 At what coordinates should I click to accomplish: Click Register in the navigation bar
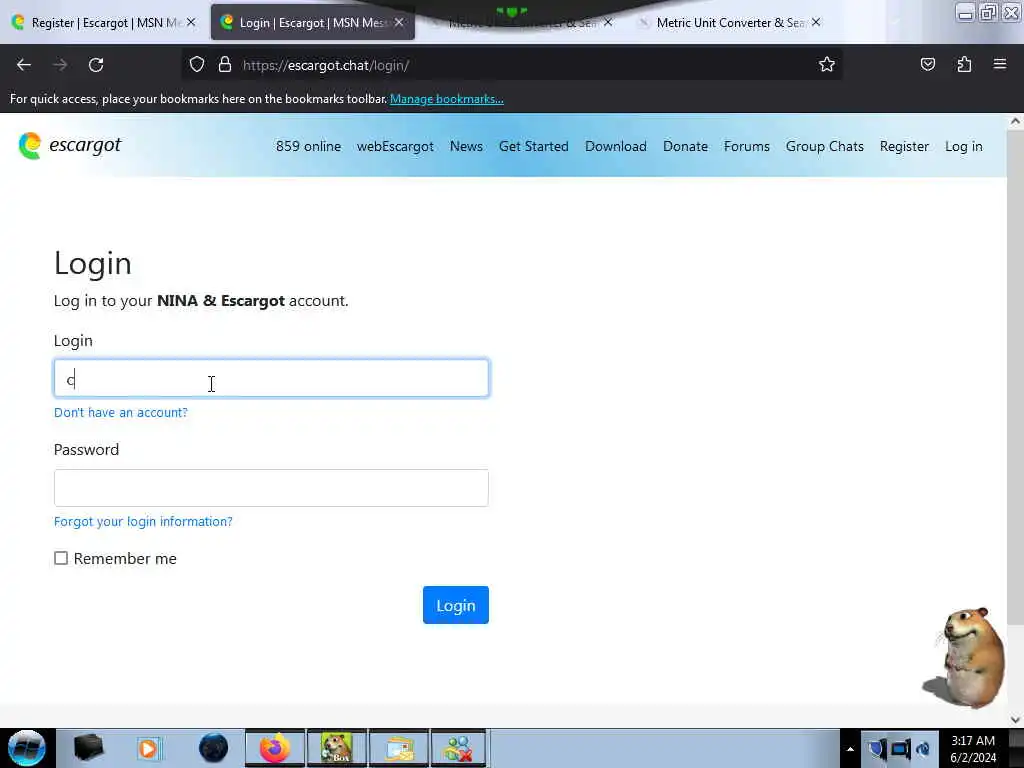pyautogui.click(x=904, y=146)
